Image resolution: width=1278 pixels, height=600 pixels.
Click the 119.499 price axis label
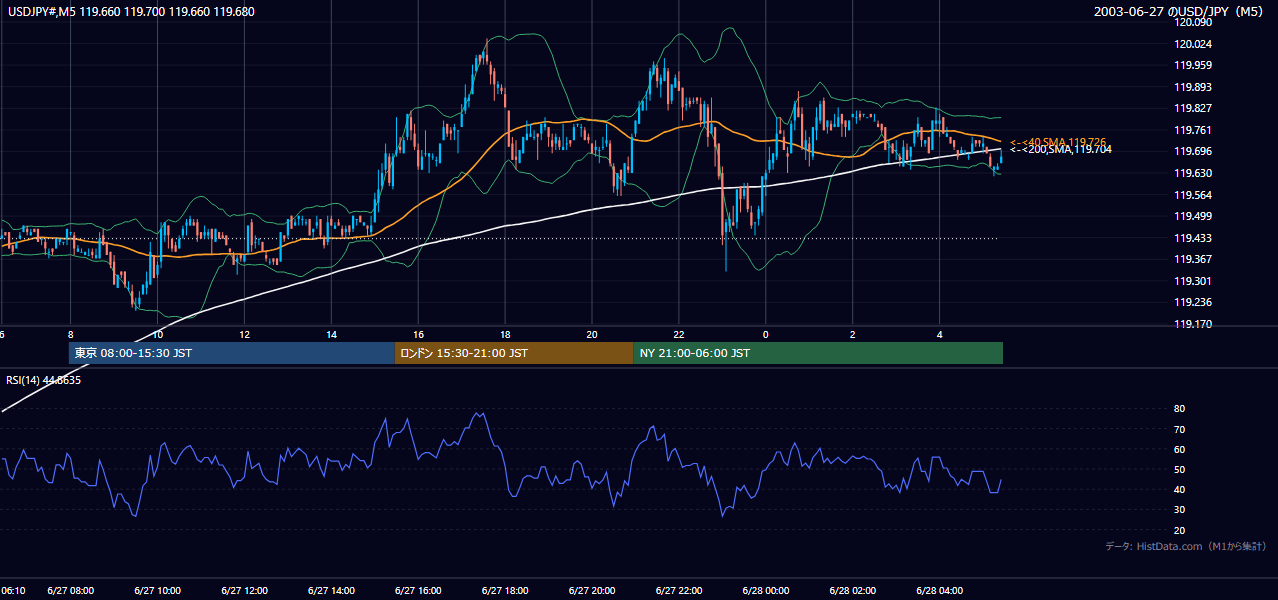(1195, 216)
